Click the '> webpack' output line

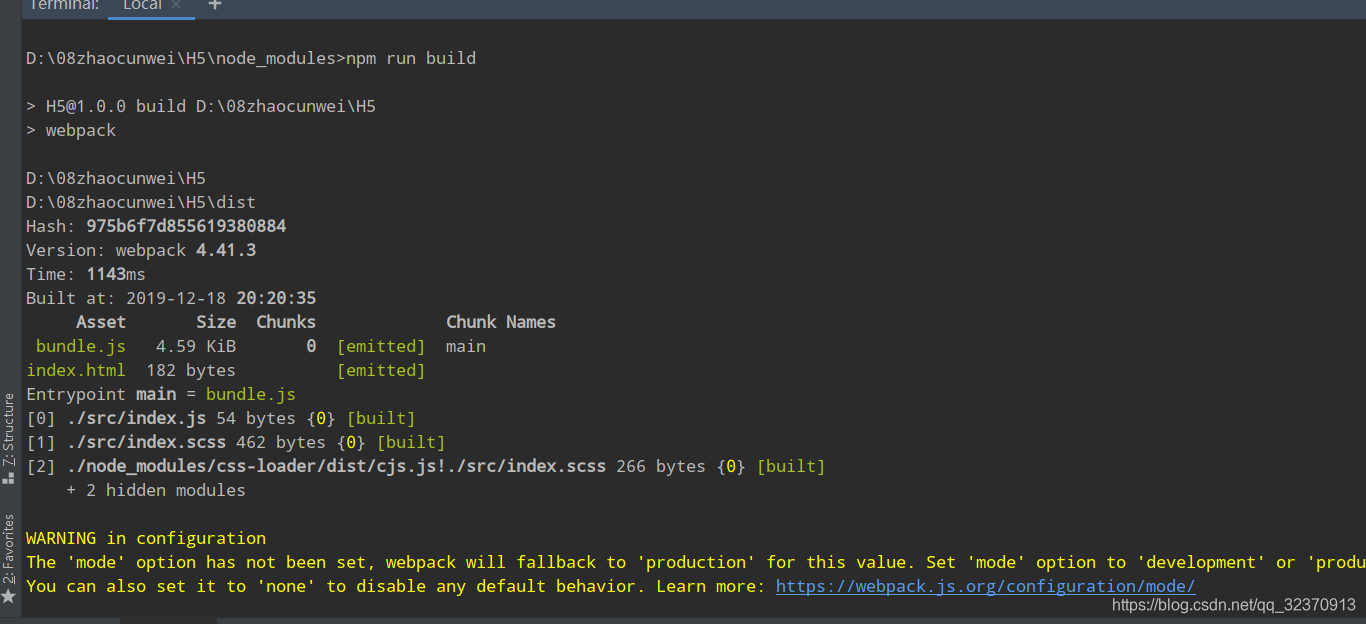click(71, 131)
